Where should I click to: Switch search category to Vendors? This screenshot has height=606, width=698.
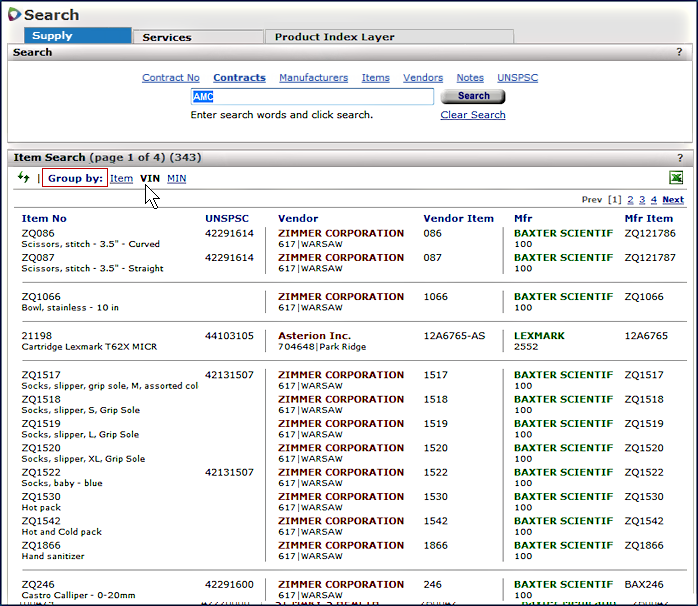(423, 78)
